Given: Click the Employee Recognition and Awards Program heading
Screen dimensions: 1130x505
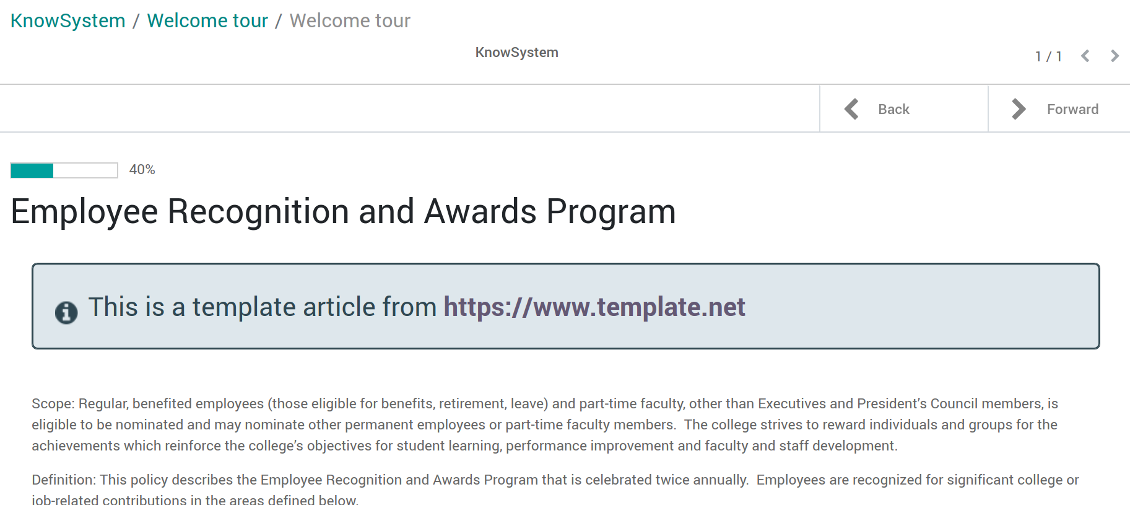Looking at the screenshot, I should pos(343,213).
